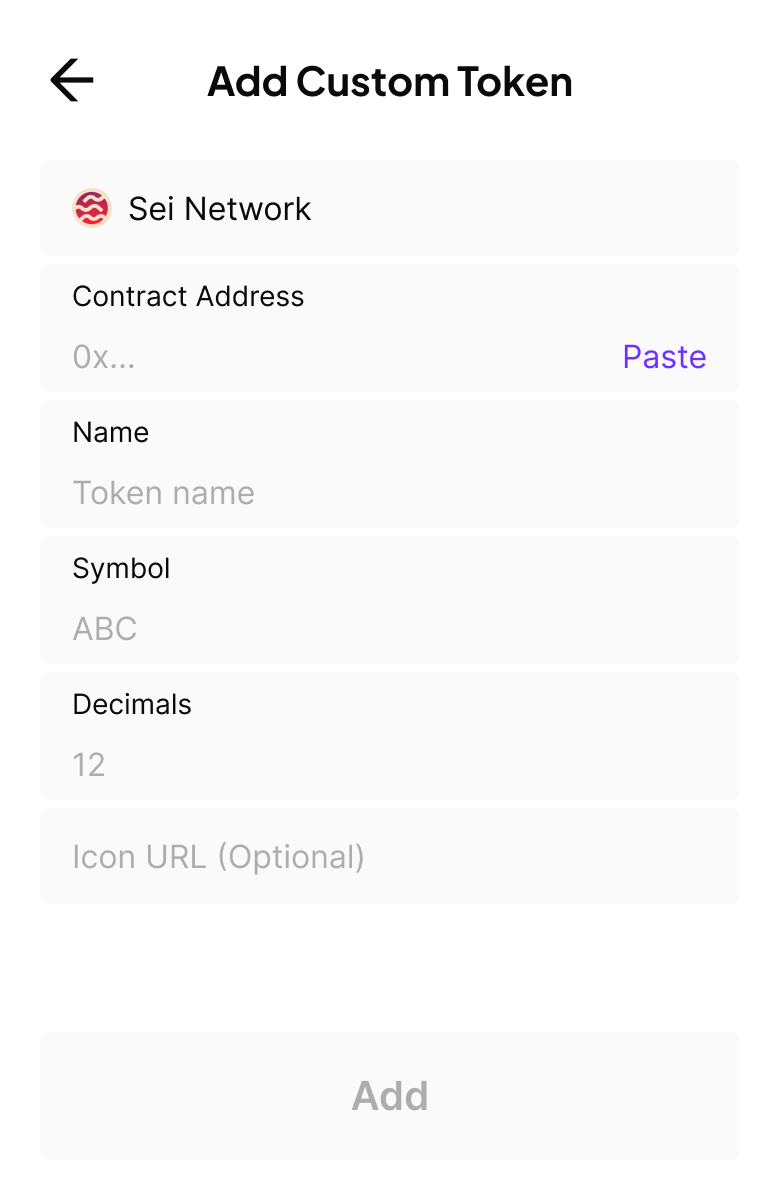
Task: Focus the 'ABC' symbol placeholder input
Action: (300, 629)
